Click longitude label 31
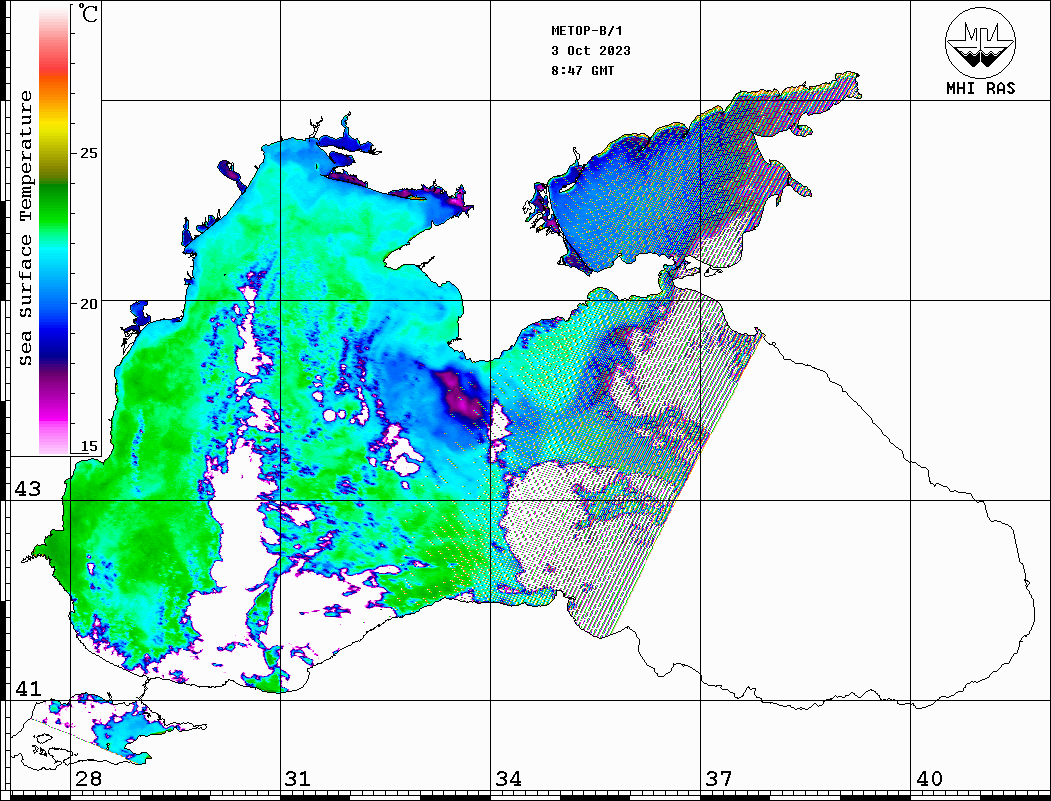 298,778
